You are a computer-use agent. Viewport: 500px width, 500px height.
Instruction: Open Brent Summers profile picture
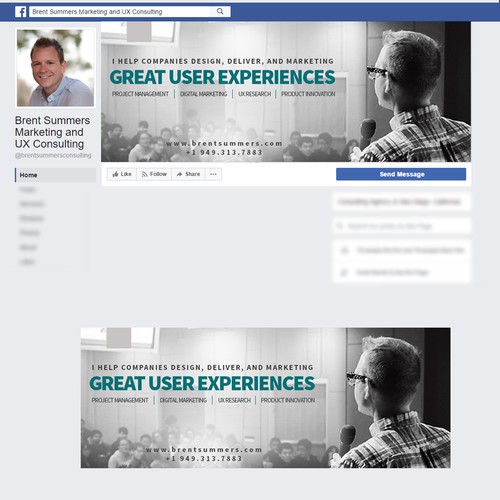click(55, 68)
